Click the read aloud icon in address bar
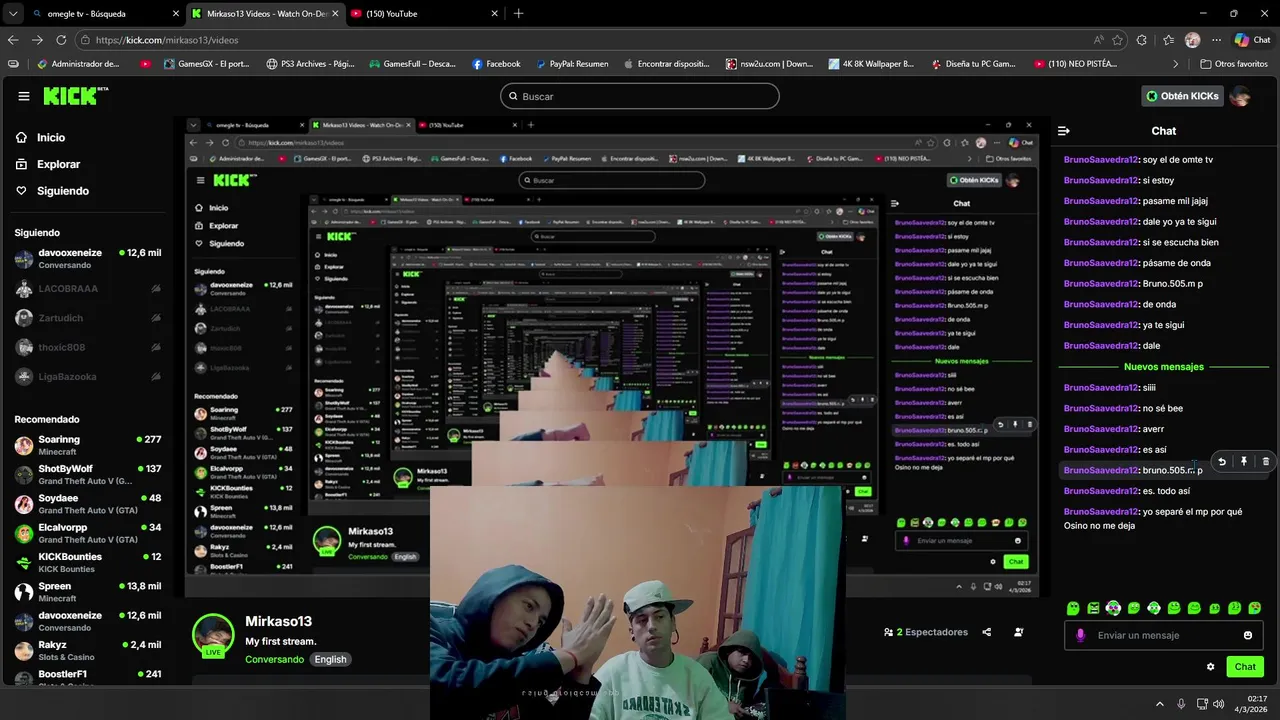This screenshot has height=720, width=1280. (1099, 40)
